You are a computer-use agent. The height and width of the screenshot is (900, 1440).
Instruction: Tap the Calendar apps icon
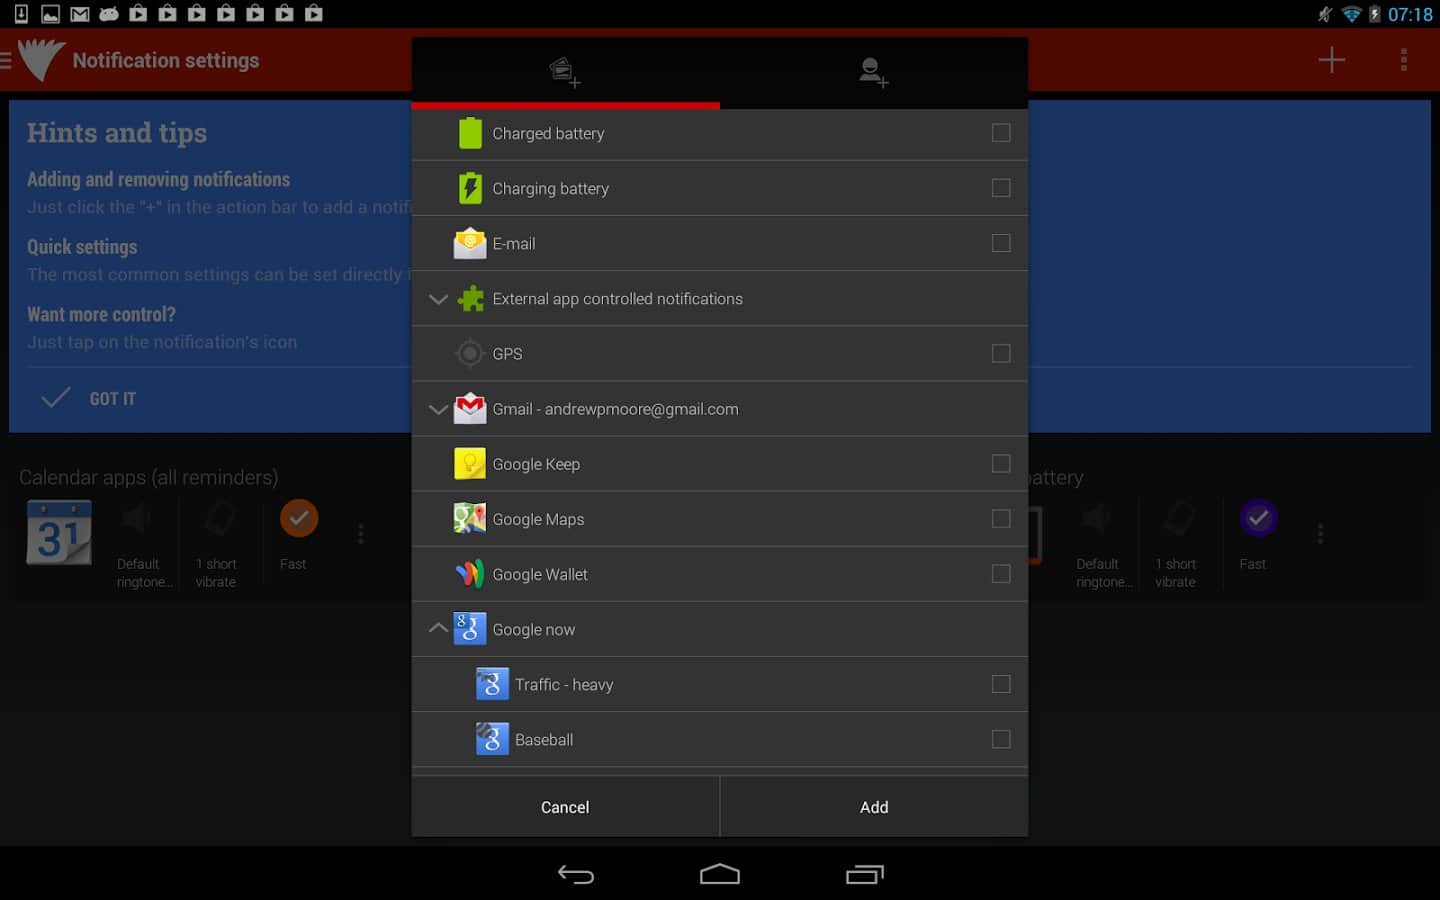(x=59, y=533)
